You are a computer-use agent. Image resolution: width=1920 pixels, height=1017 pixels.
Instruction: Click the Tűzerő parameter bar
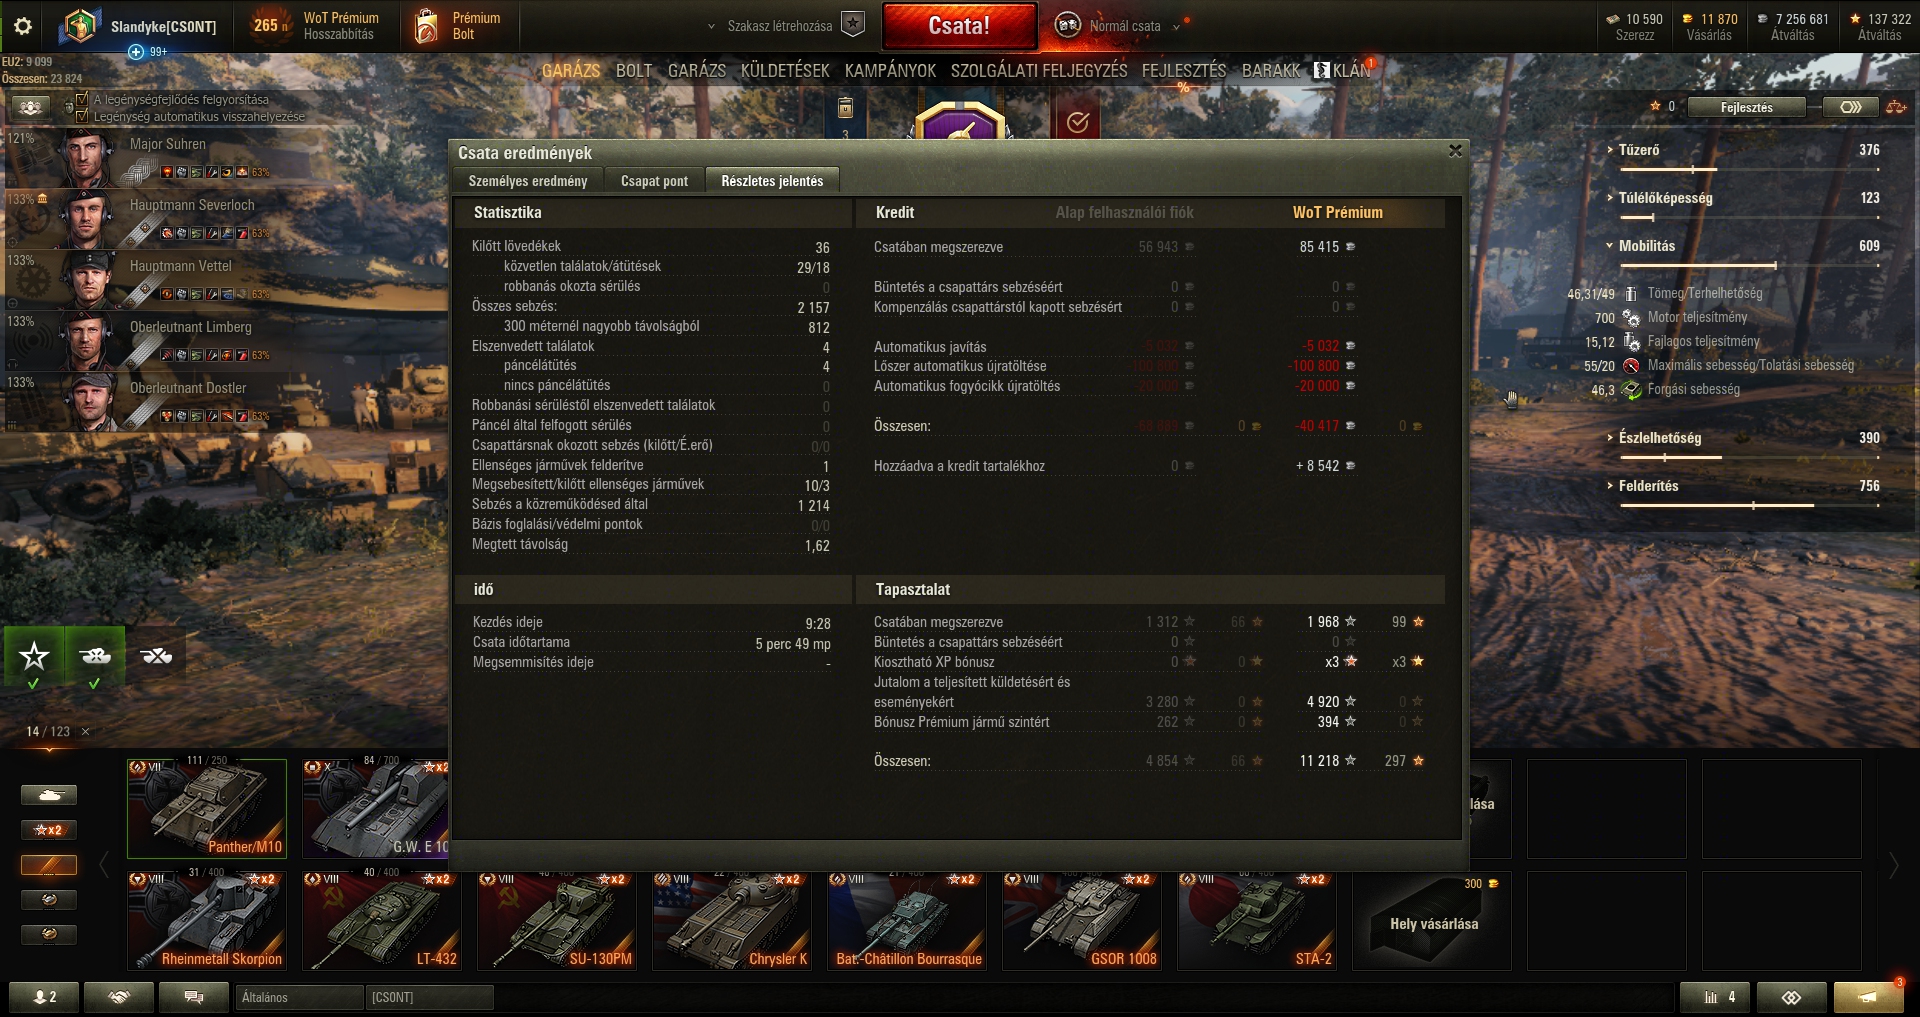point(1749,170)
